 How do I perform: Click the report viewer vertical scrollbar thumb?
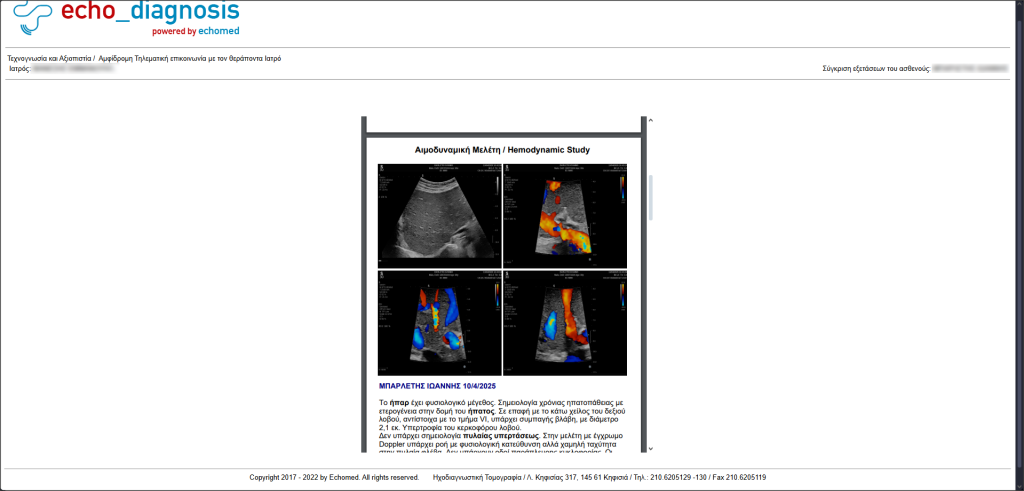(x=650, y=197)
